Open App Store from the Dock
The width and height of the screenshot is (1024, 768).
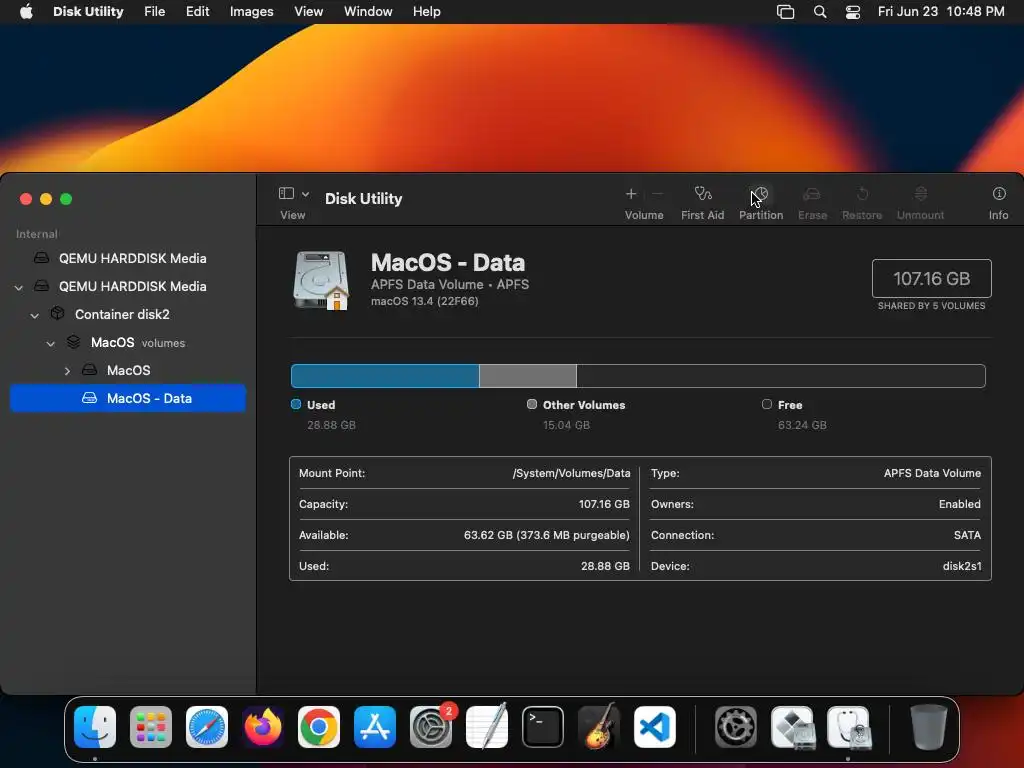coord(375,727)
